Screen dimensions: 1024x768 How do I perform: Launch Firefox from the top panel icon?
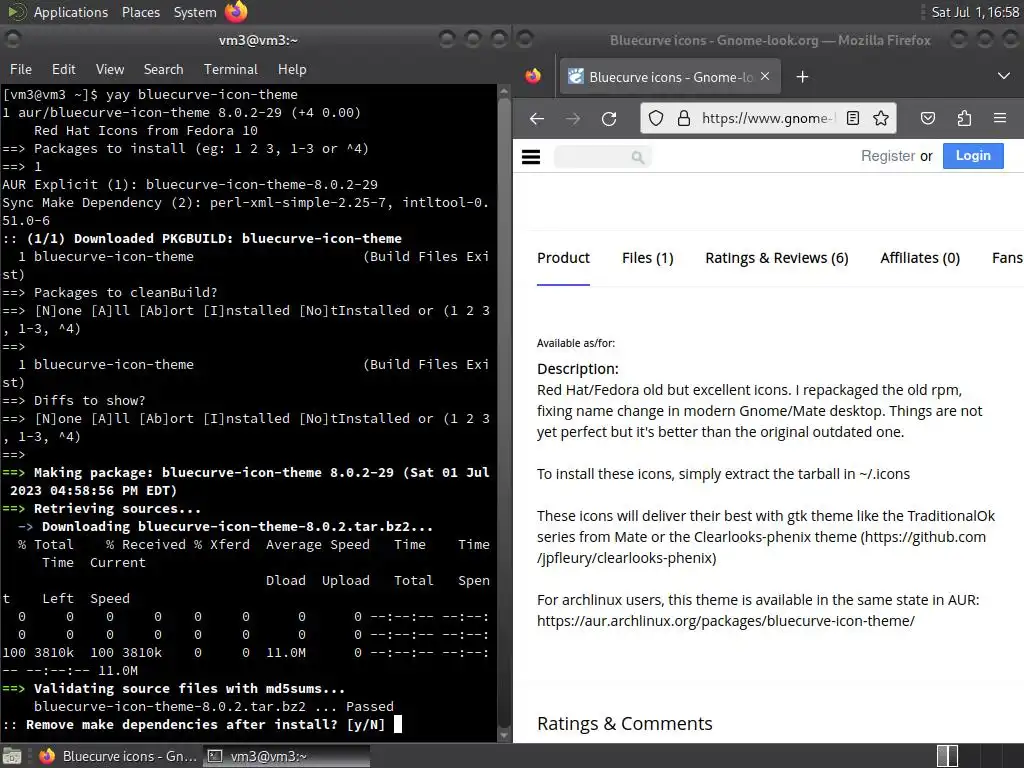coord(236,12)
